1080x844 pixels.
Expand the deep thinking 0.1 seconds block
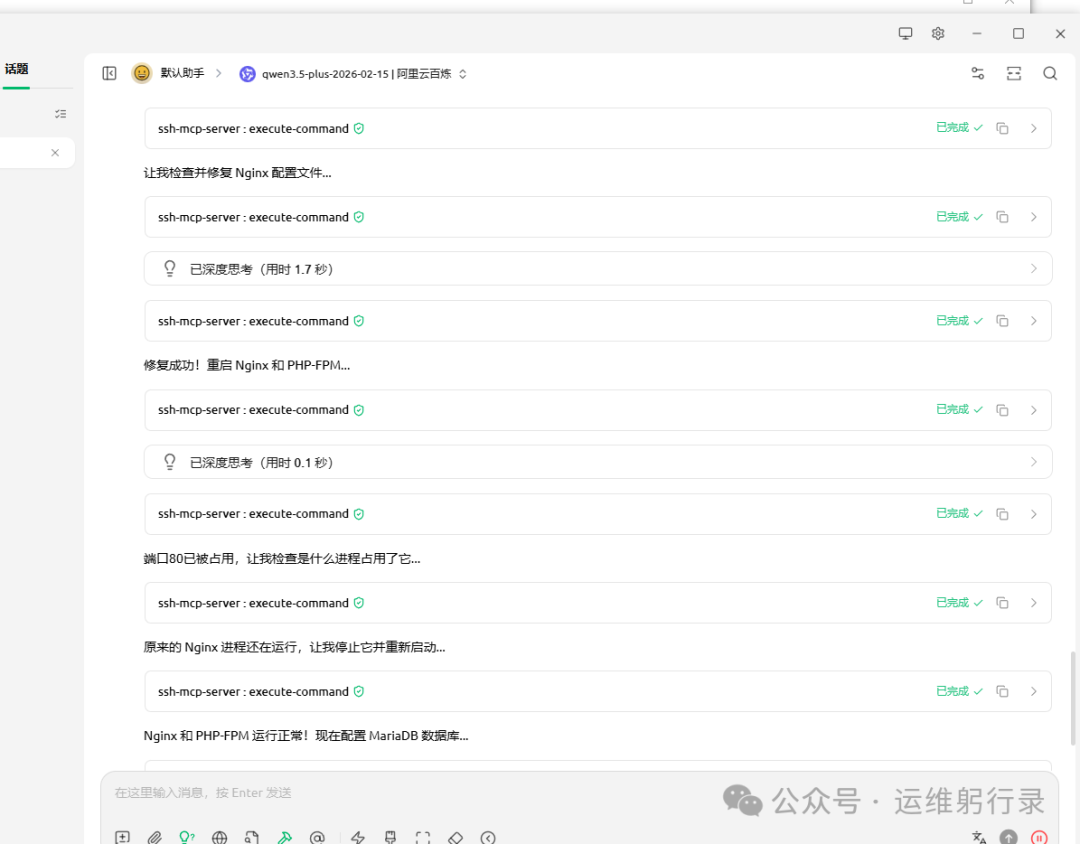click(598, 462)
